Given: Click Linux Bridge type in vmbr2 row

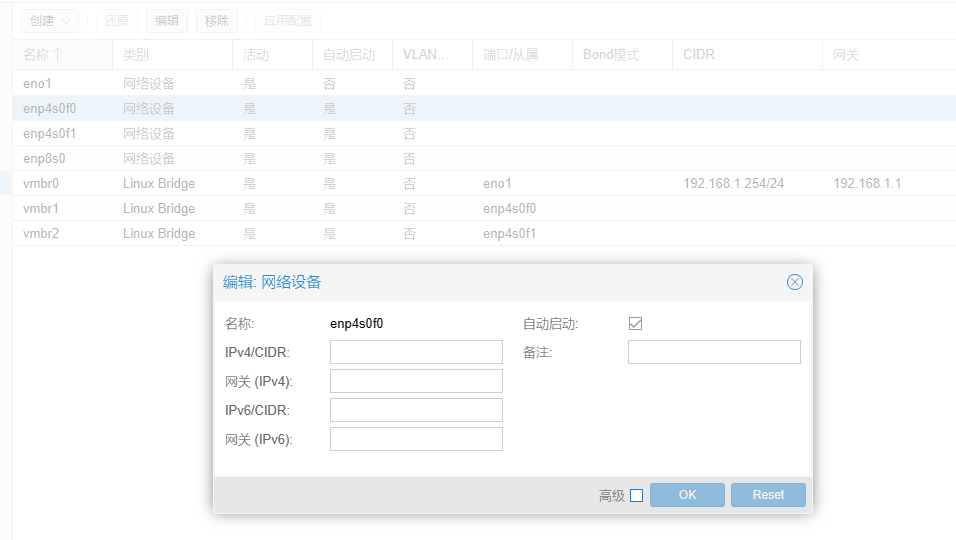Looking at the screenshot, I should (159, 233).
